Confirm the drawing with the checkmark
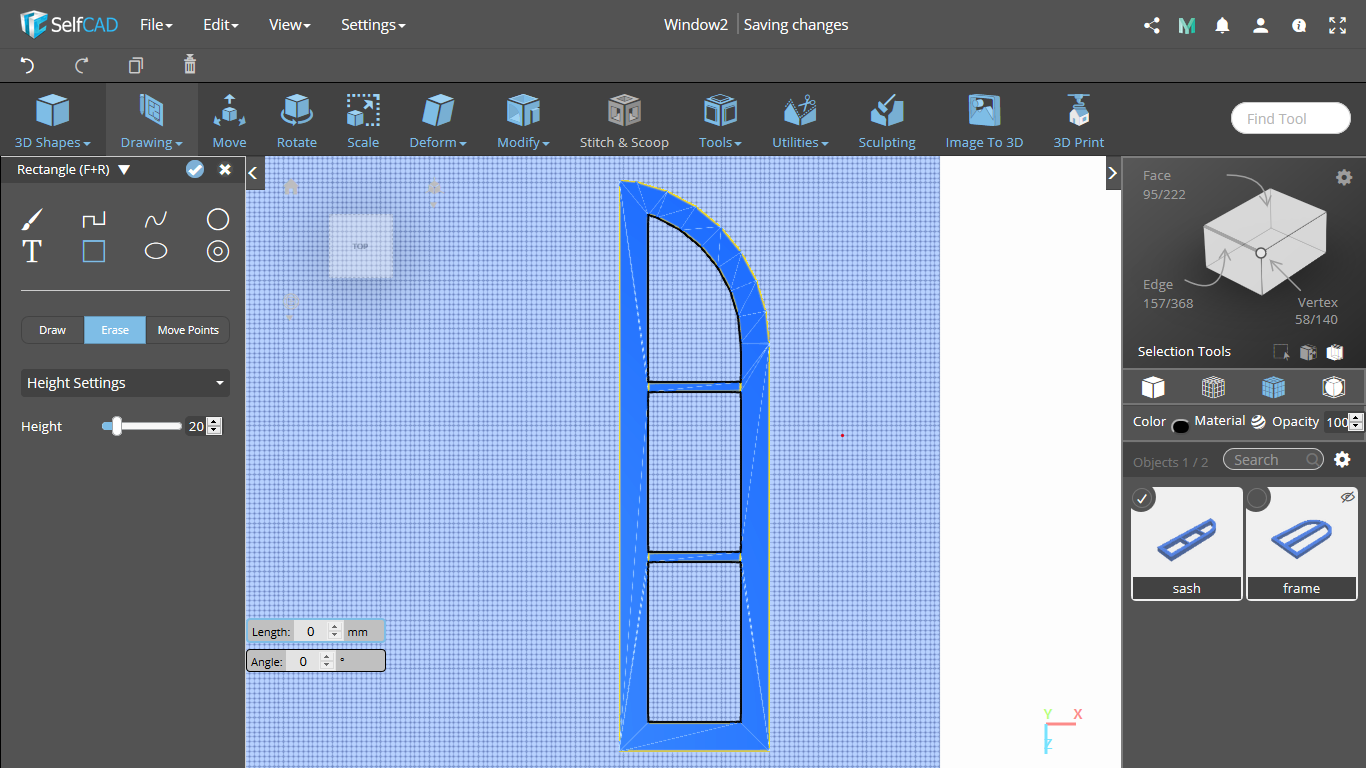The height and width of the screenshot is (768, 1366). point(195,169)
